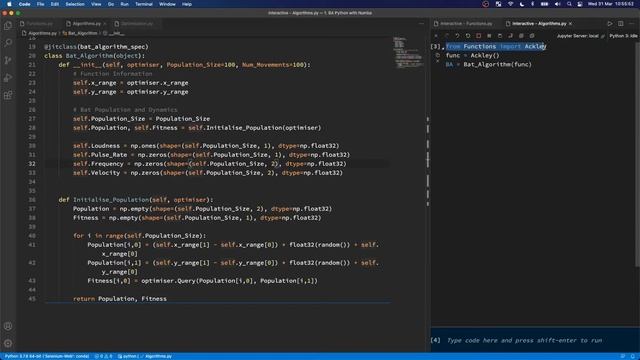Open the Edit menu

[55, 4]
